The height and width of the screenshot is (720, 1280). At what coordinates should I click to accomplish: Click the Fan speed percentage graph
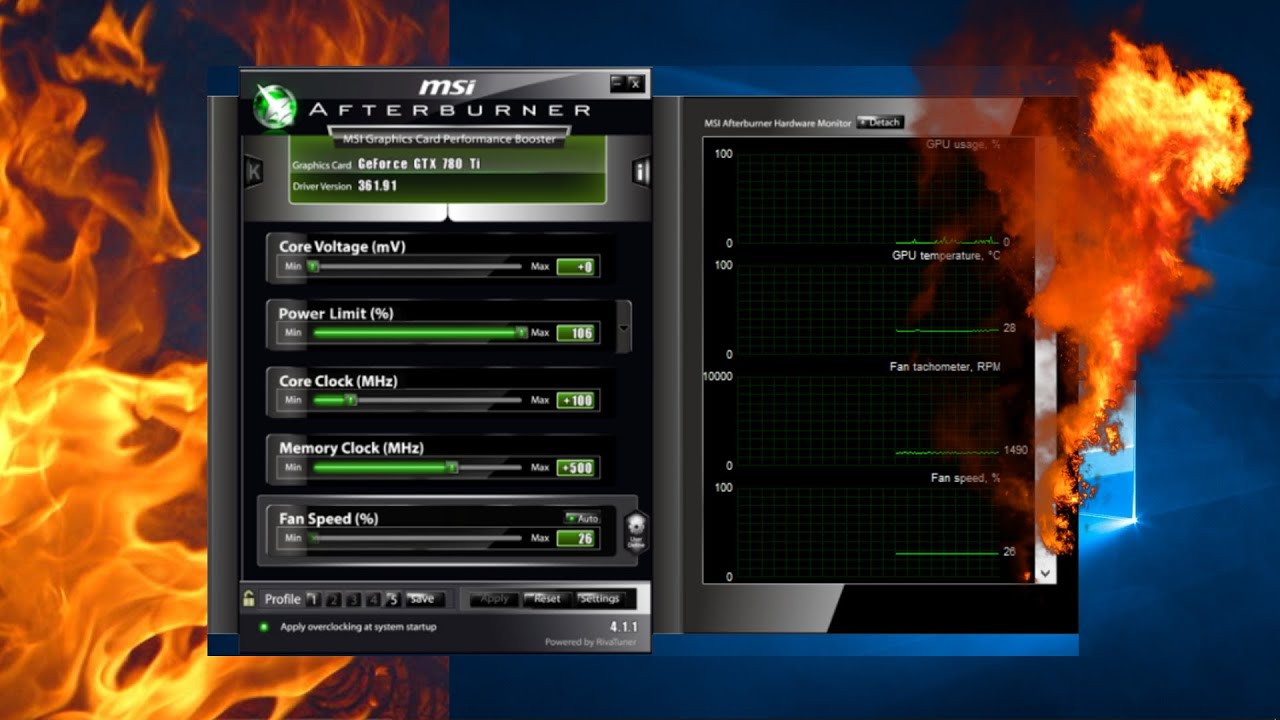coord(868,532)
